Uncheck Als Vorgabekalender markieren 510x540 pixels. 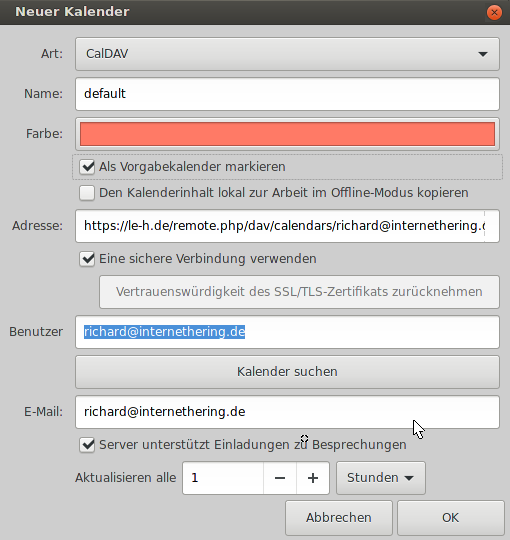[x=87, y=167]
